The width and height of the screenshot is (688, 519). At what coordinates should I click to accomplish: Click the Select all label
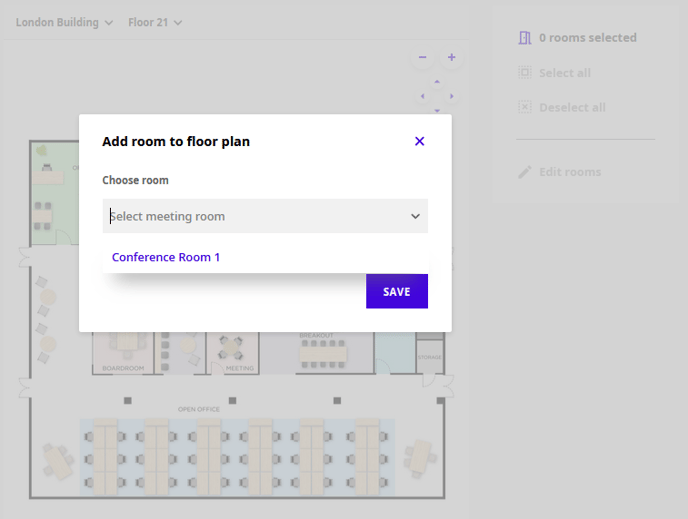tap(564, 73)
